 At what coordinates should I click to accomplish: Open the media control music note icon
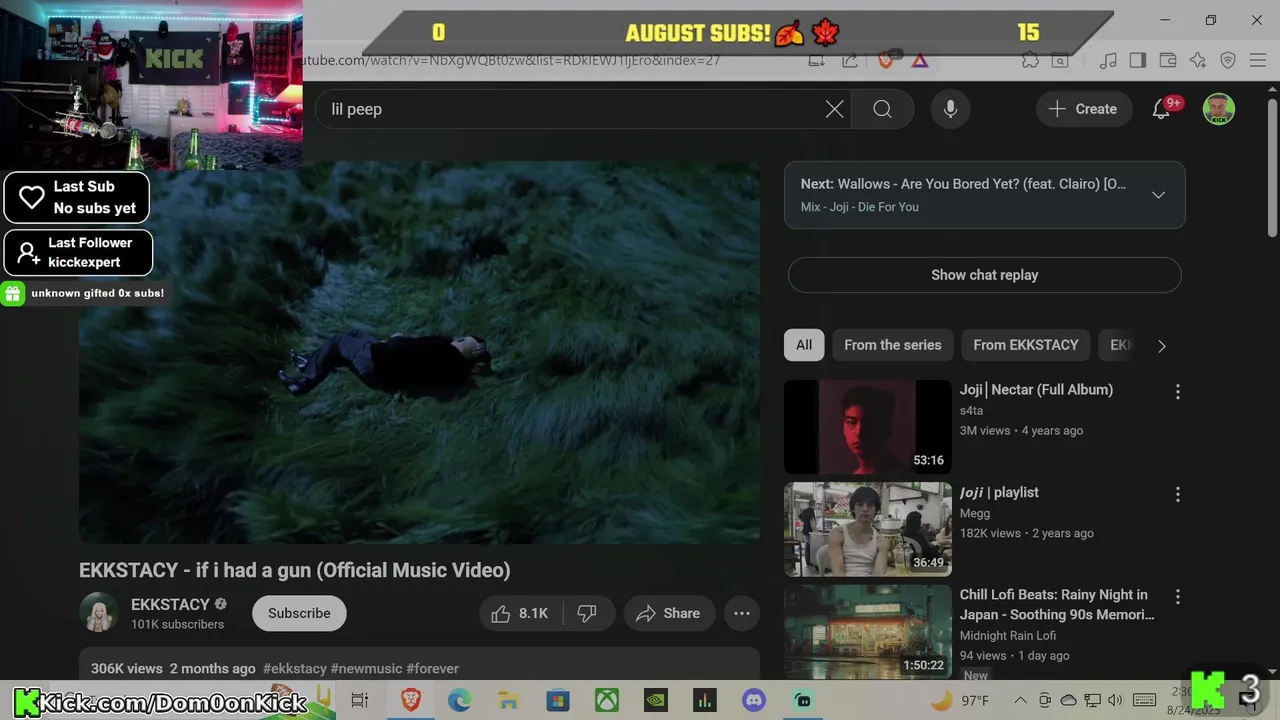1107,61
